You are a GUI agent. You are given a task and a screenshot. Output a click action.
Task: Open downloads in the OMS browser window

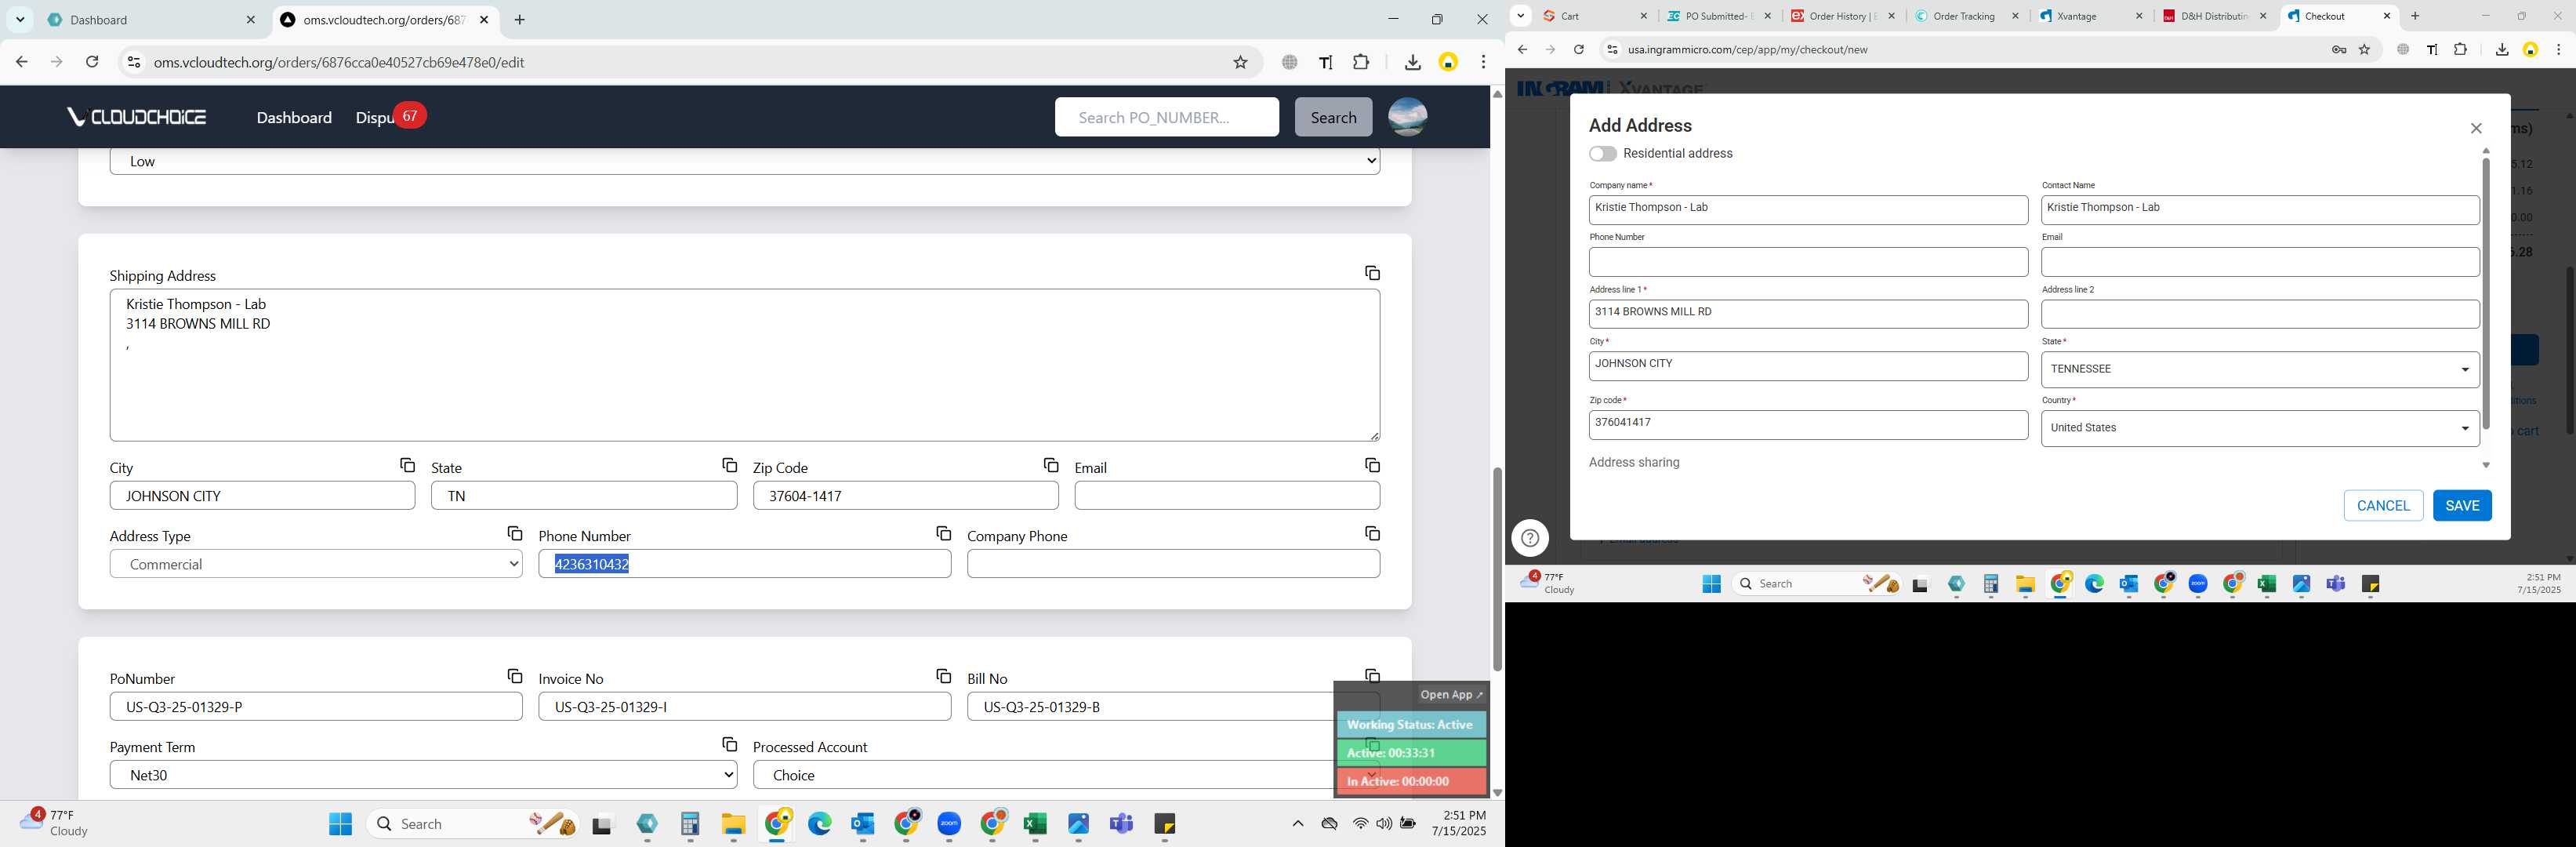(x=1412, y=62)
